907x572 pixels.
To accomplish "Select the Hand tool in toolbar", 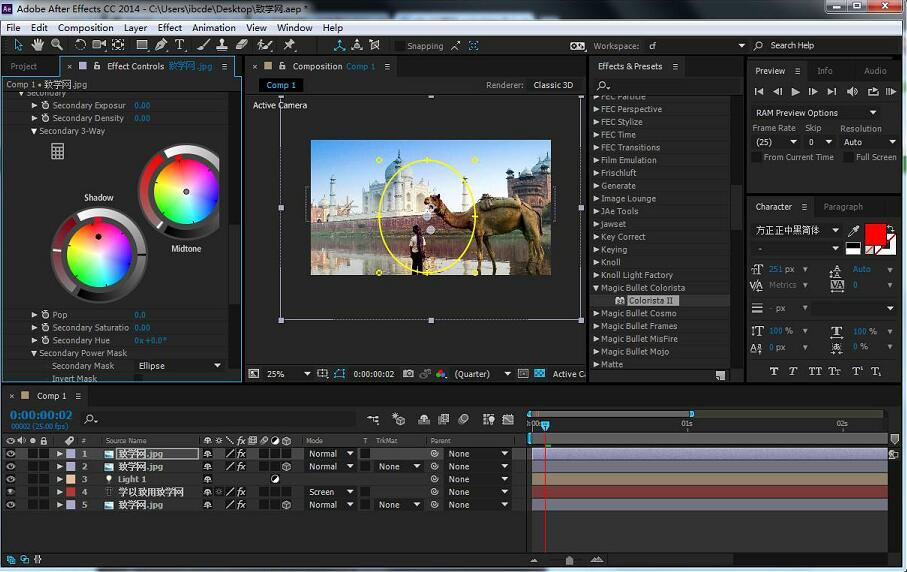I will (x=38, y=45).
